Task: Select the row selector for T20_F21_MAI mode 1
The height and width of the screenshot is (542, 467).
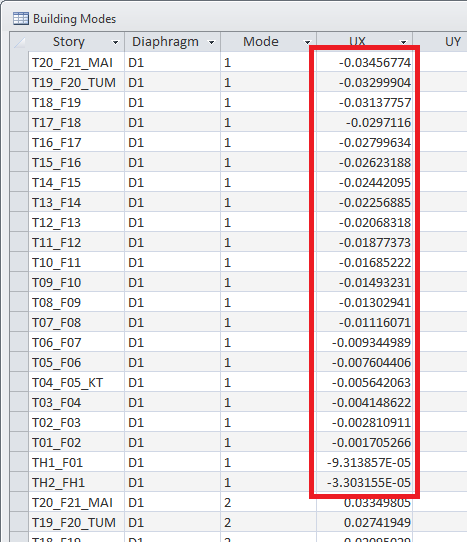Action: tap(19, 62)
